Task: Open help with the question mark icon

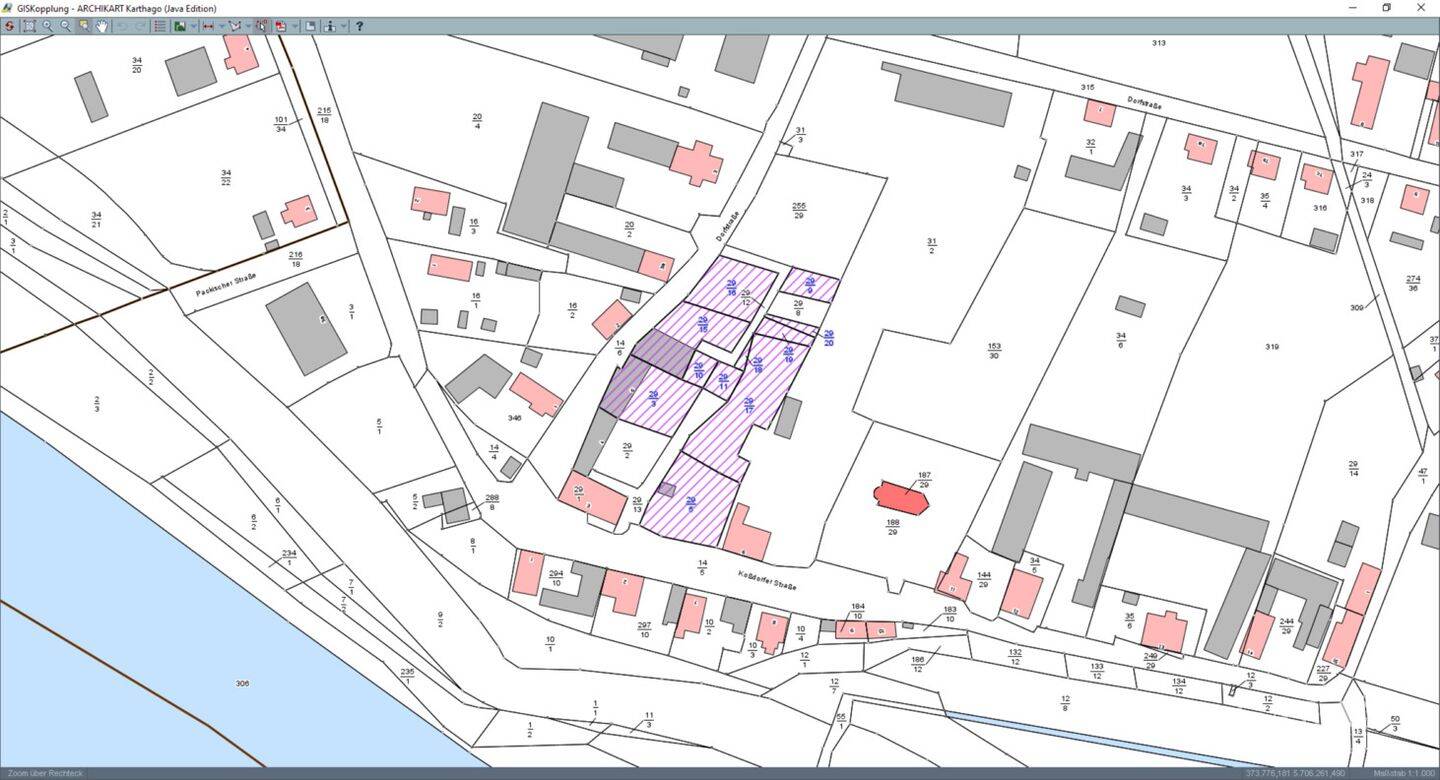Action: (x=359, y=26)
